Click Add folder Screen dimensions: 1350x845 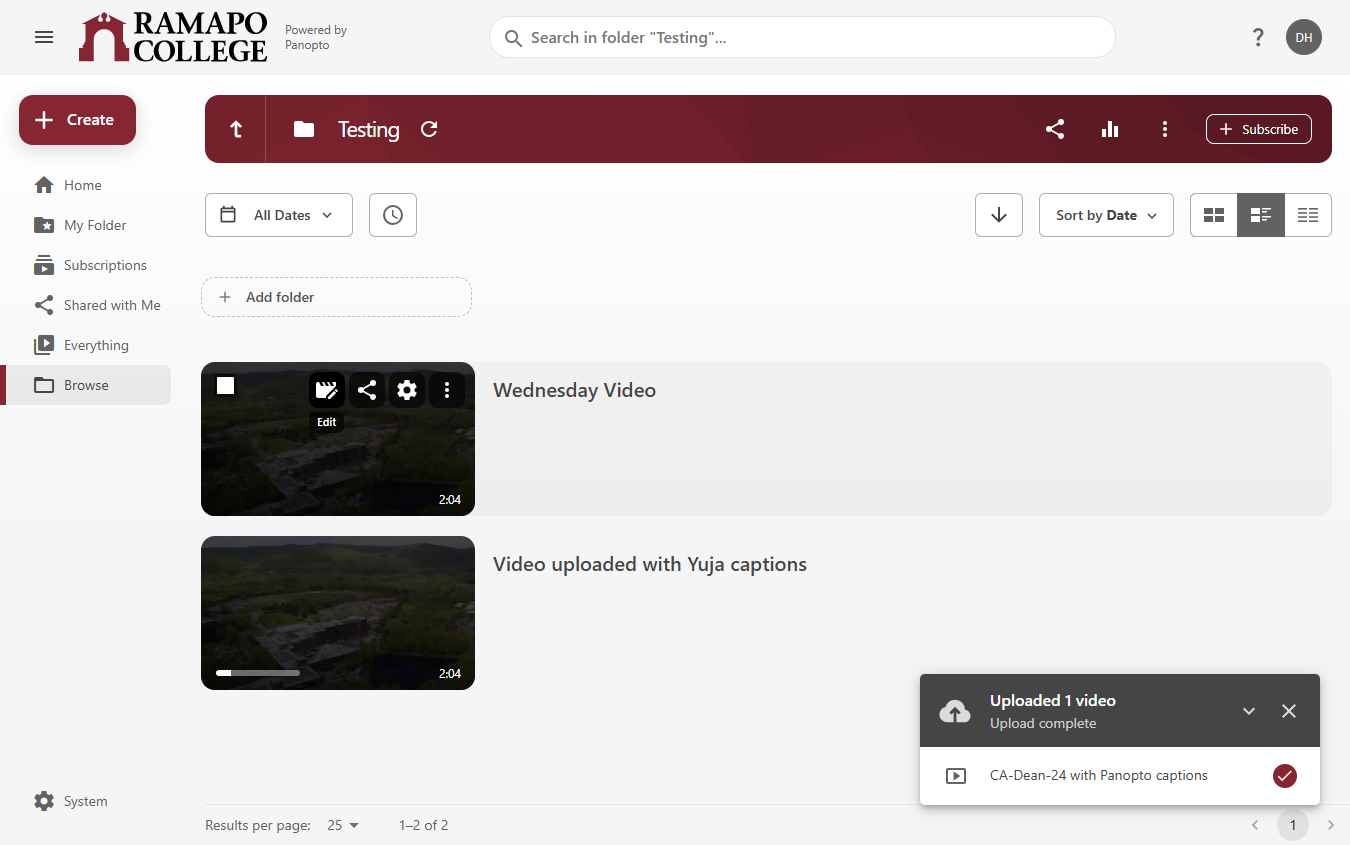click(336, 297)
